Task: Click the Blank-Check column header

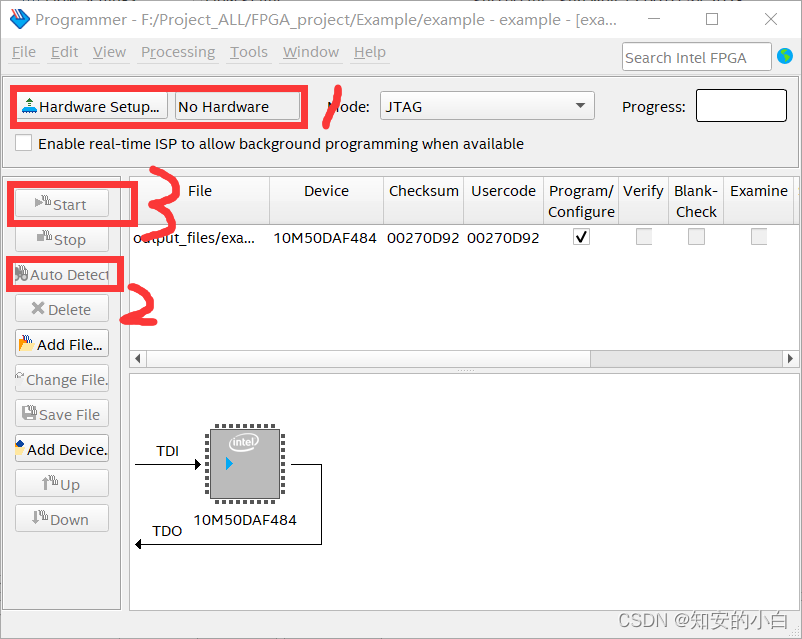Action: [696, 201]
